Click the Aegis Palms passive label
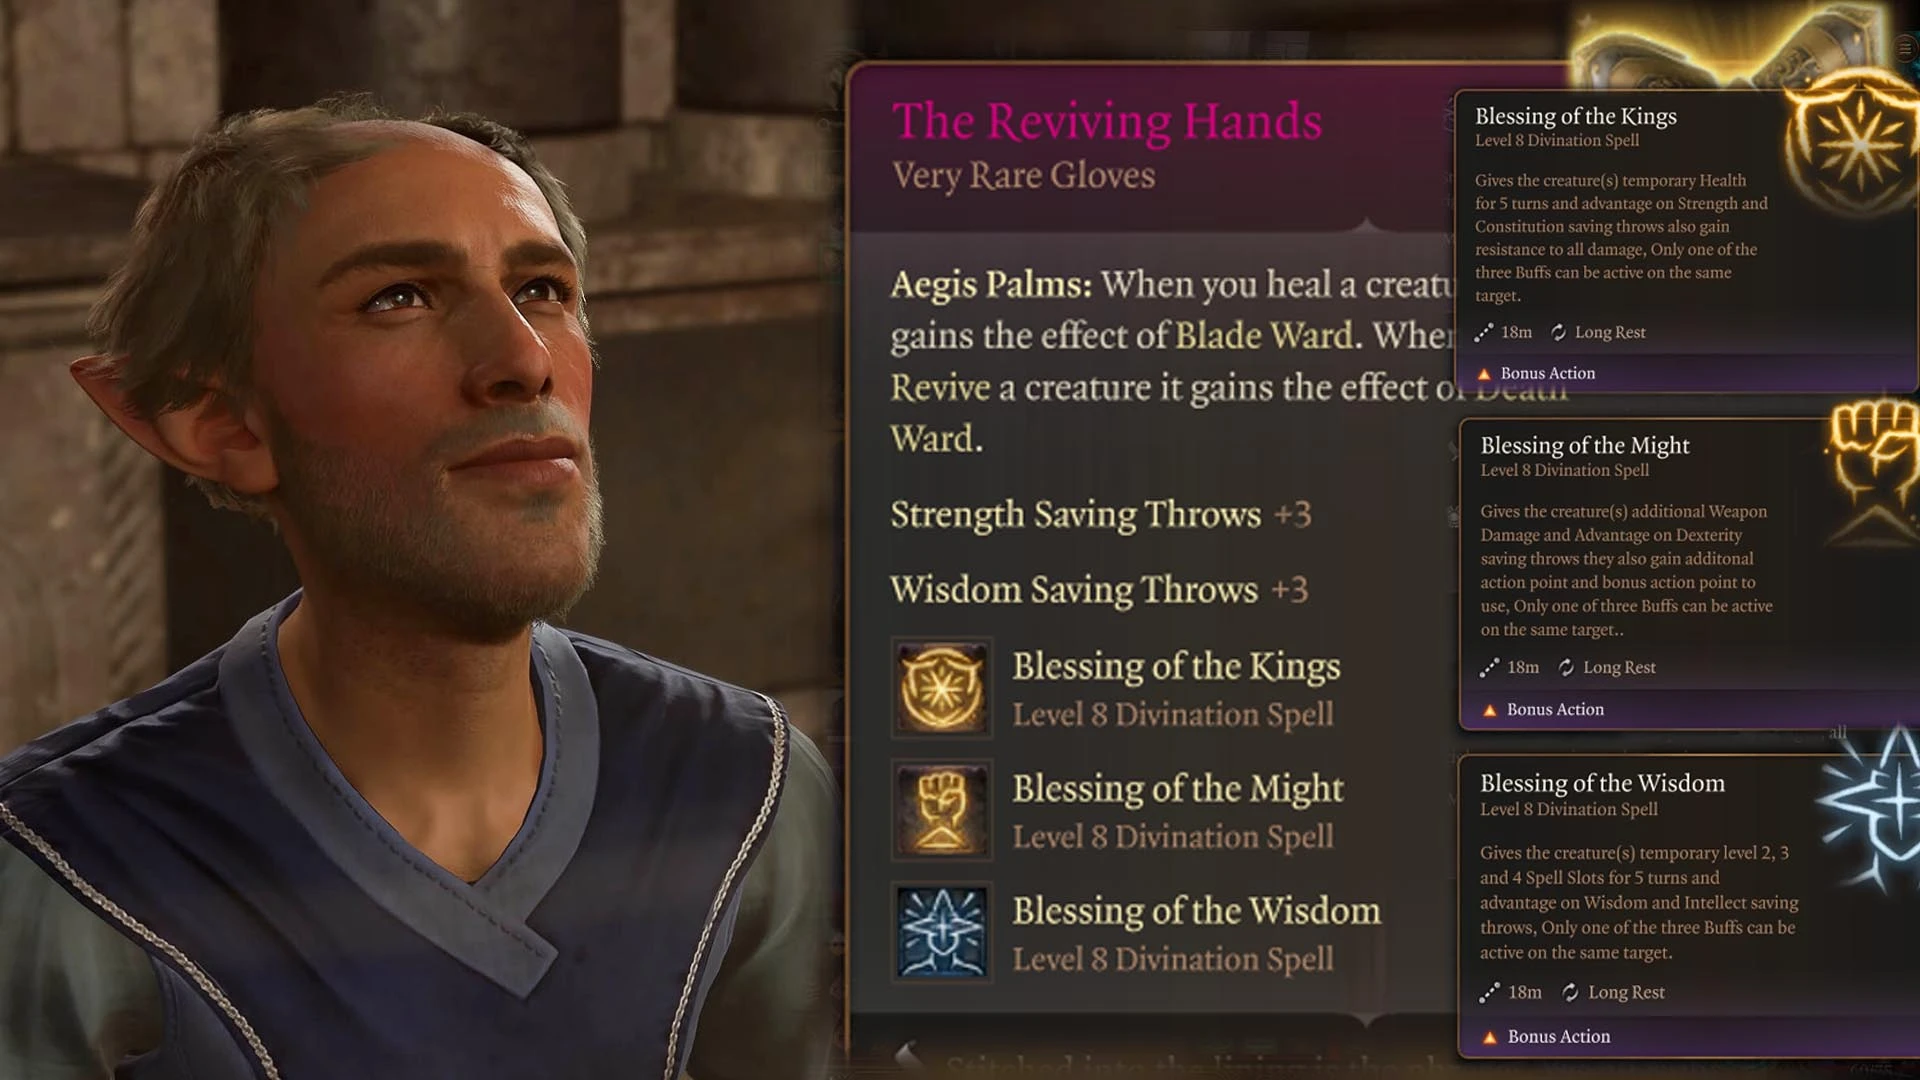Screen dimensions: 1920x1080 991,284
